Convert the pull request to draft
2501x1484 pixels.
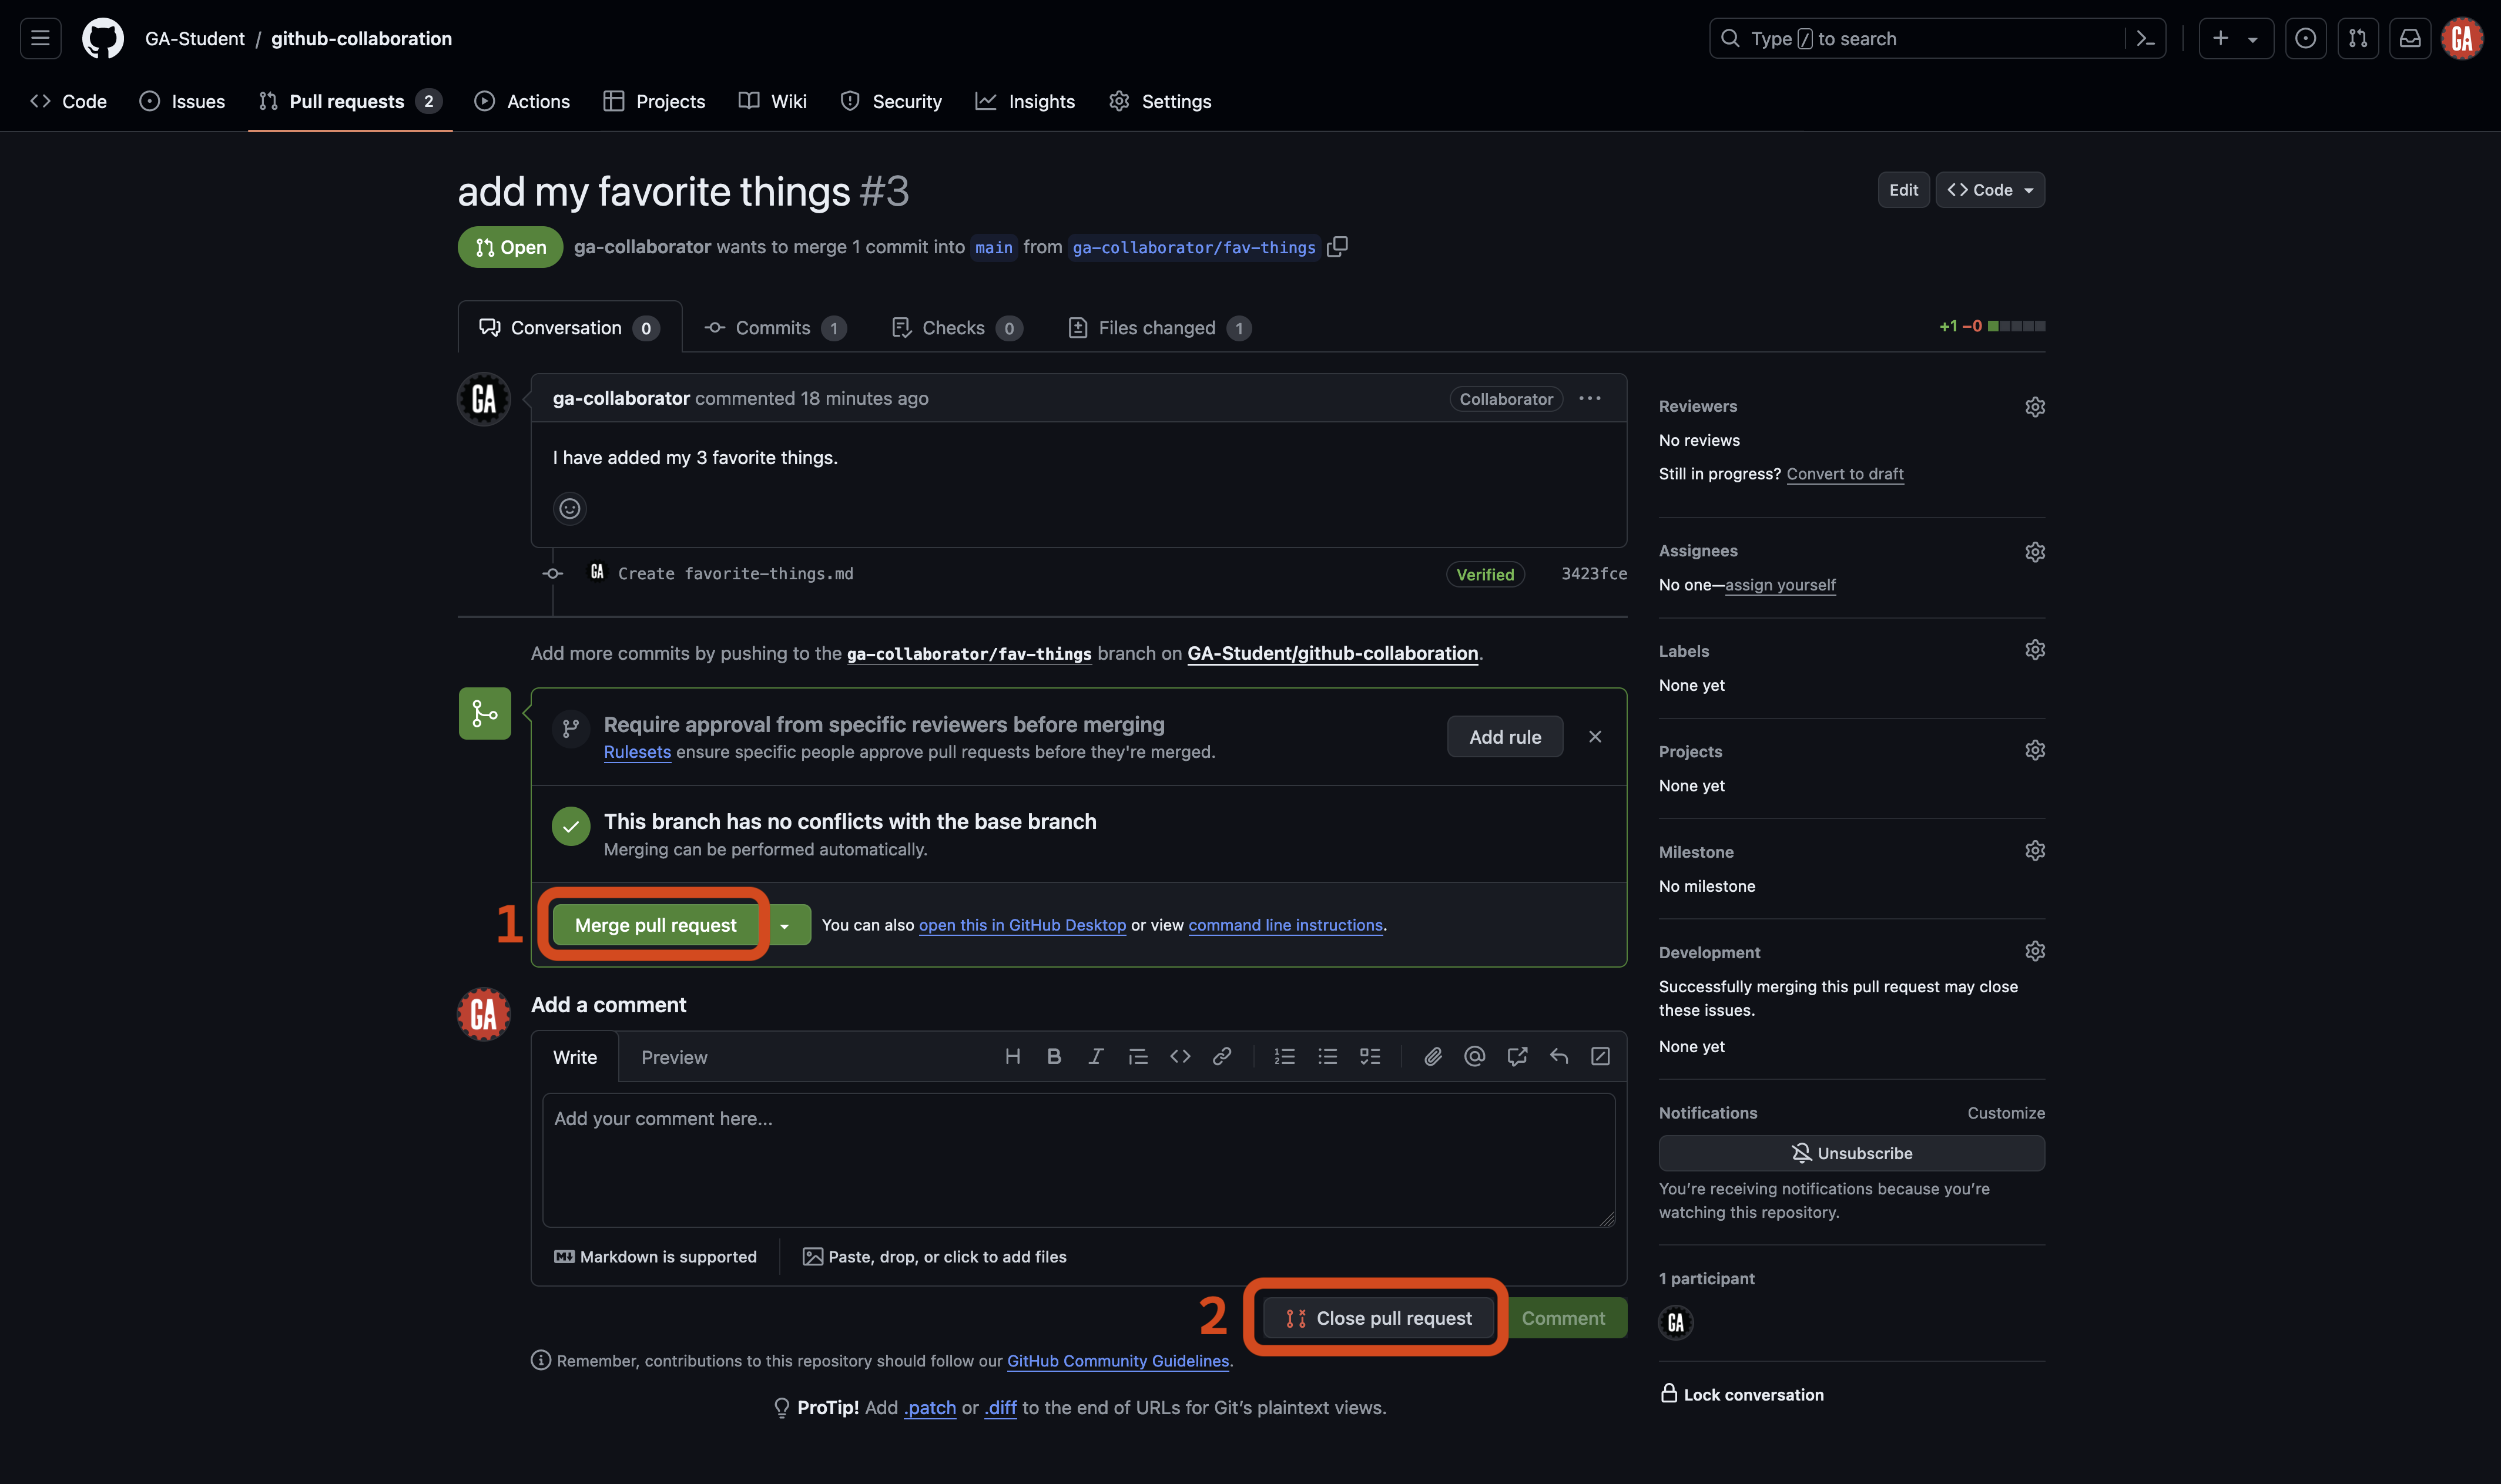click(x=1844, y=473)
